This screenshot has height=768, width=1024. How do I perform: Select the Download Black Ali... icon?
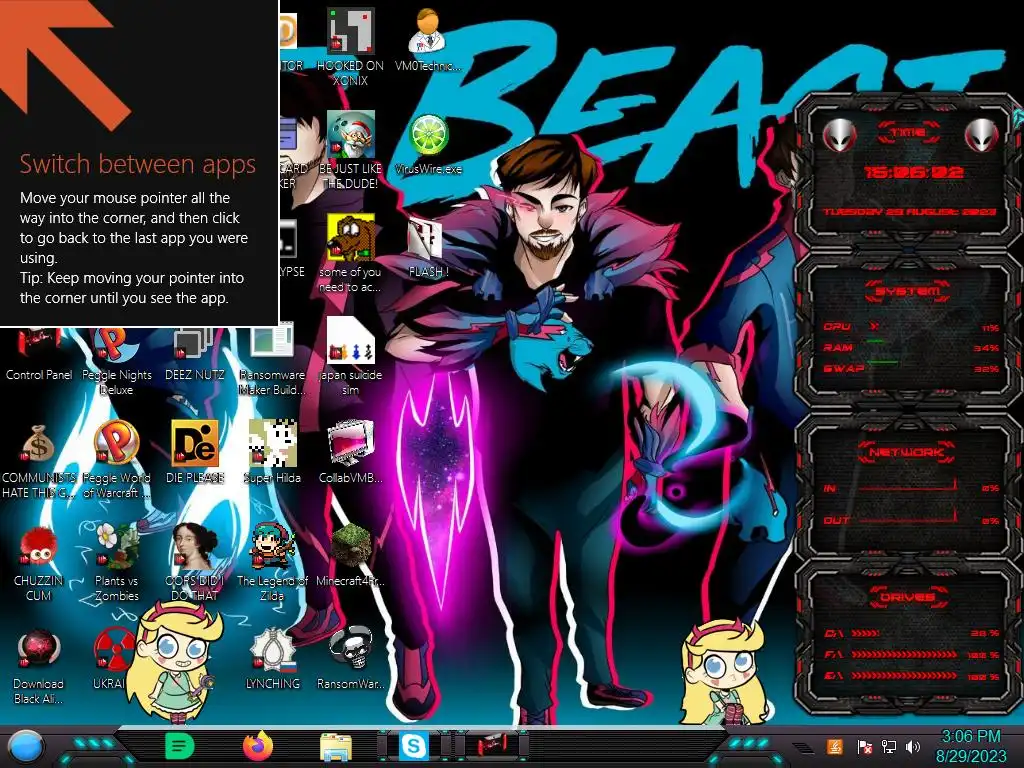(39, 666)
